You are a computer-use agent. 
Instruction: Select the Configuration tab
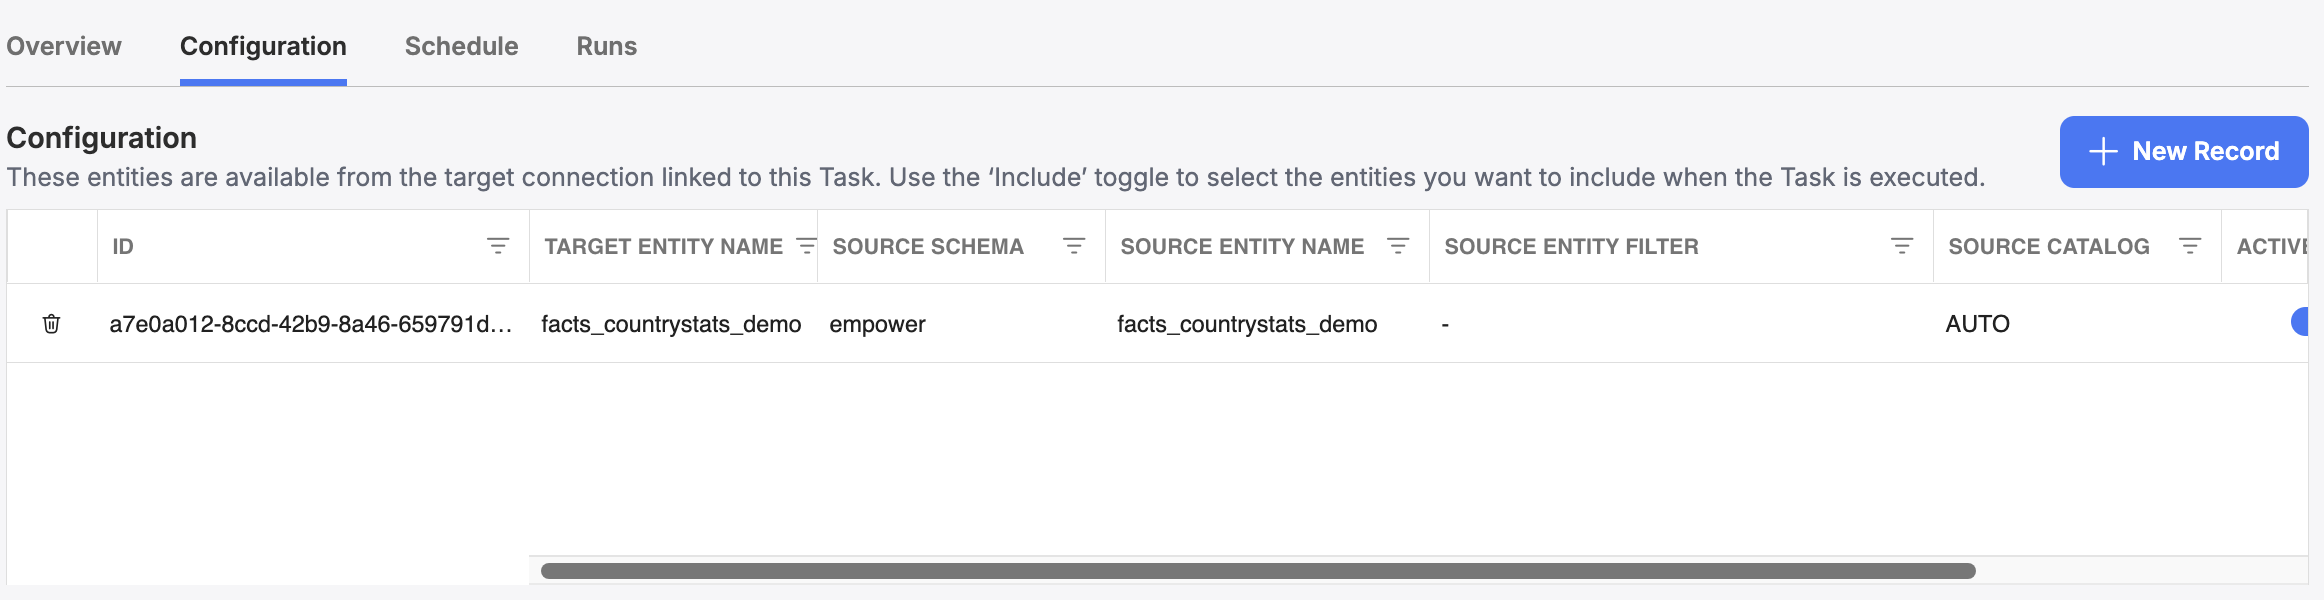(x=263, y=46)
